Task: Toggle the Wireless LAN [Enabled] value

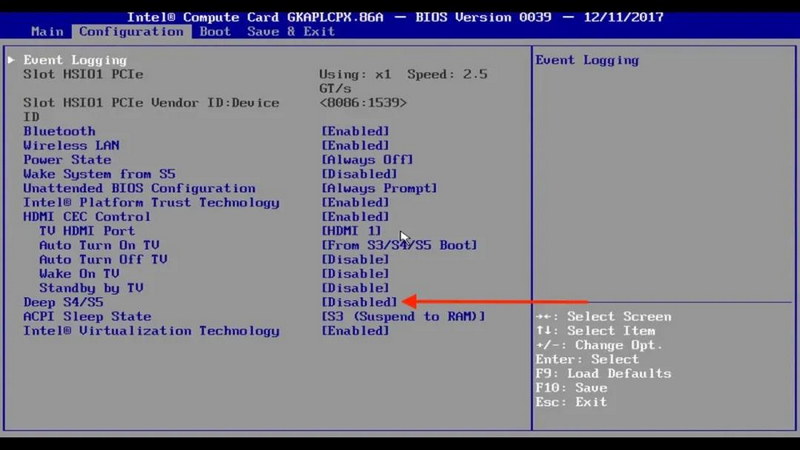Action: pyautogui.click(x=355, y=145)
